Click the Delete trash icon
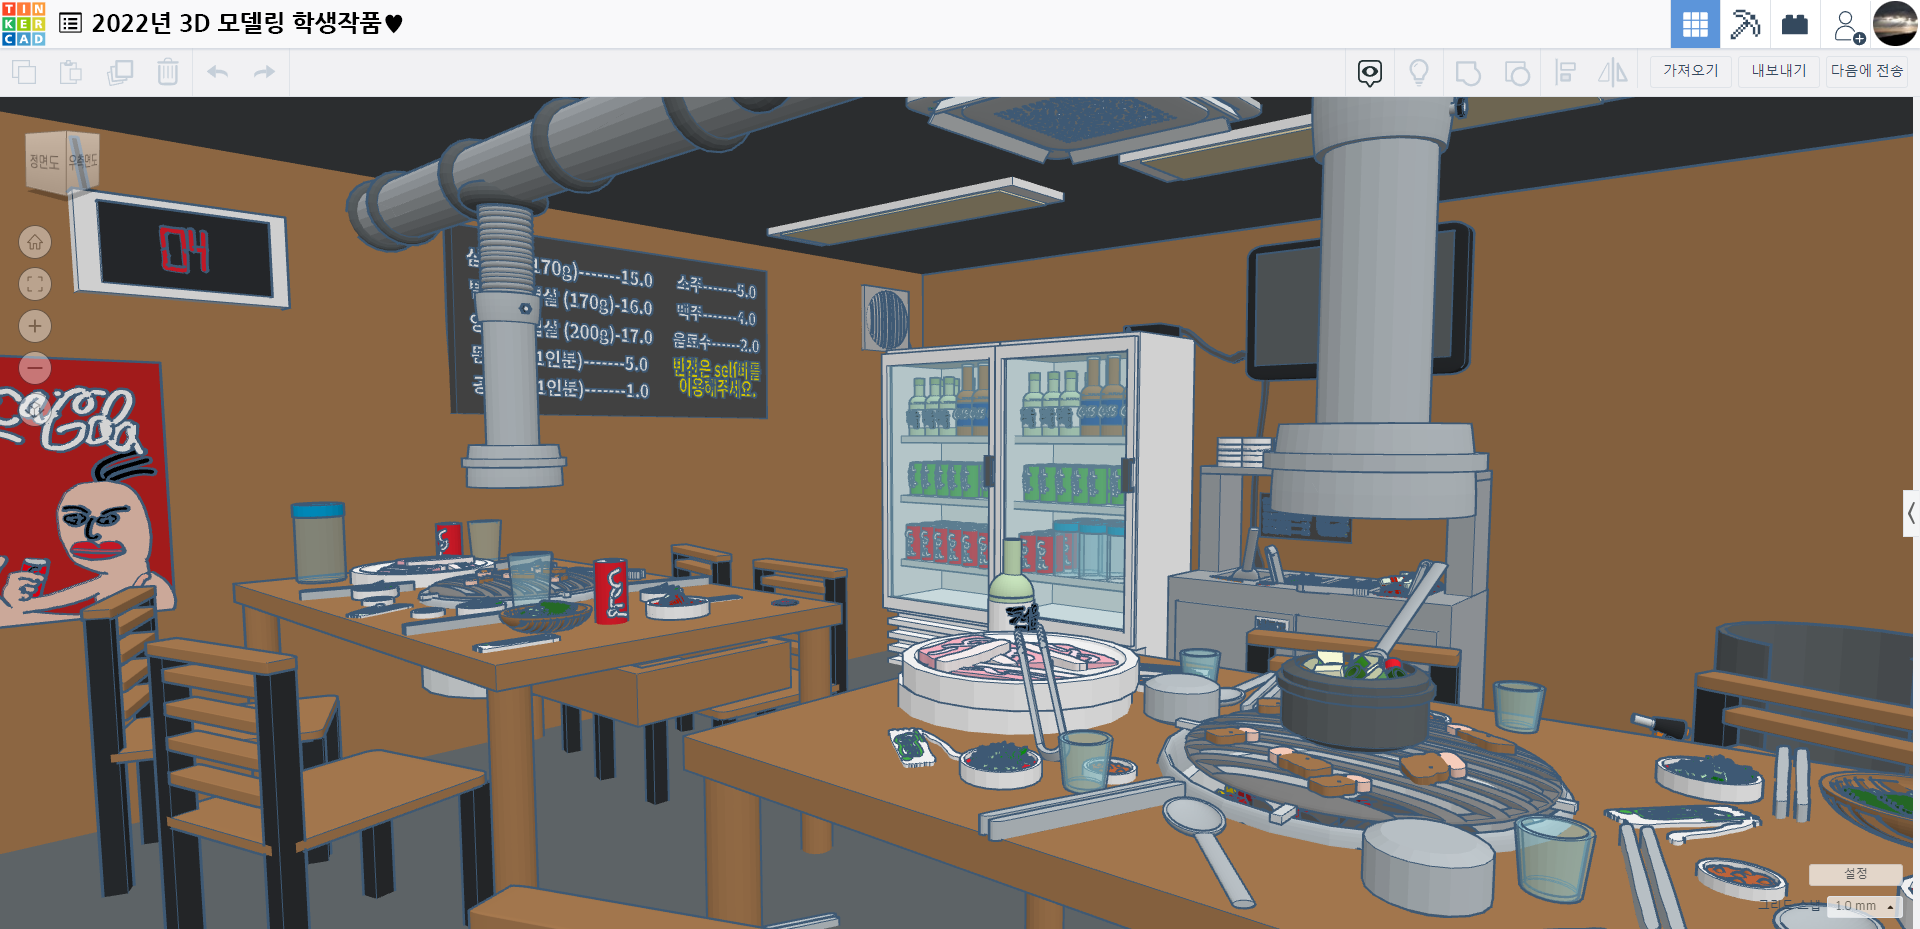Viewport: 1920px width, 929px height. [x=168, y=72]
